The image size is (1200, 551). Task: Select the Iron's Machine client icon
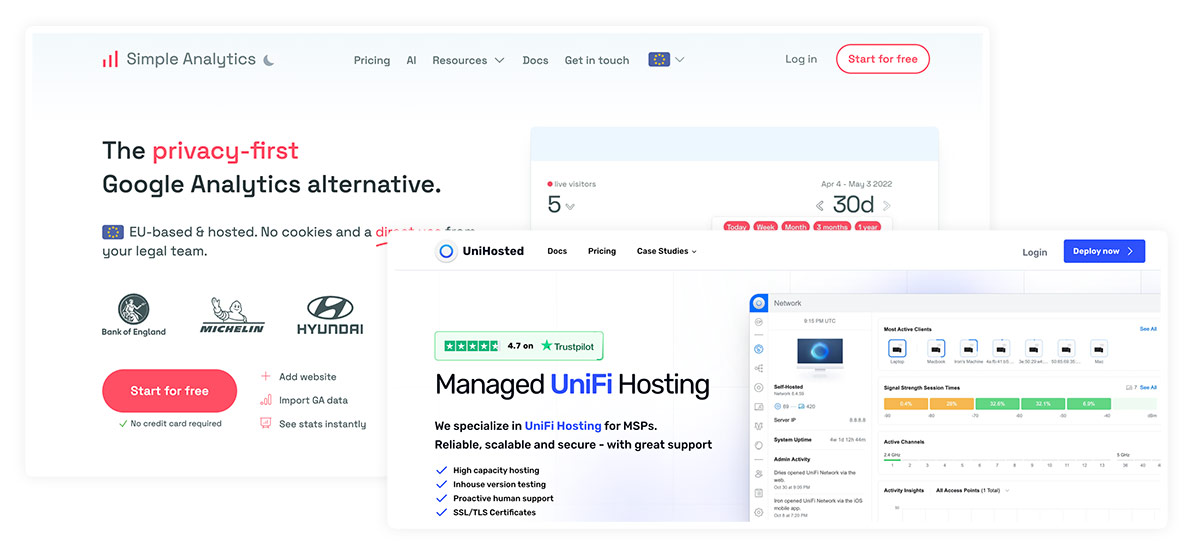pyautogui.click(x=969, y=349)
